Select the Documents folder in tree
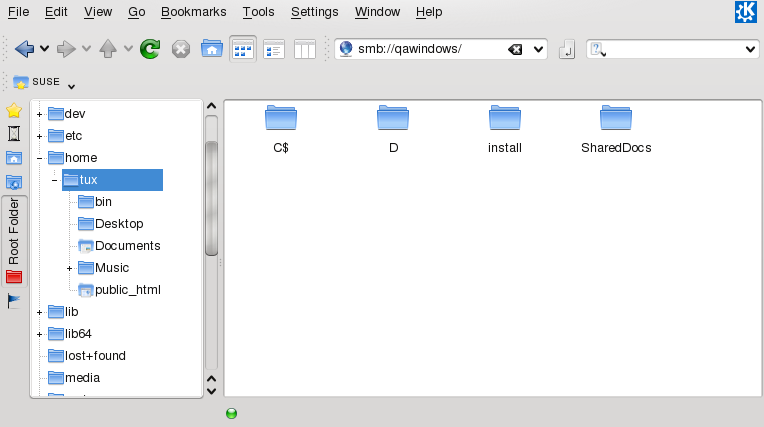764x427 pixels. (127, 246)
